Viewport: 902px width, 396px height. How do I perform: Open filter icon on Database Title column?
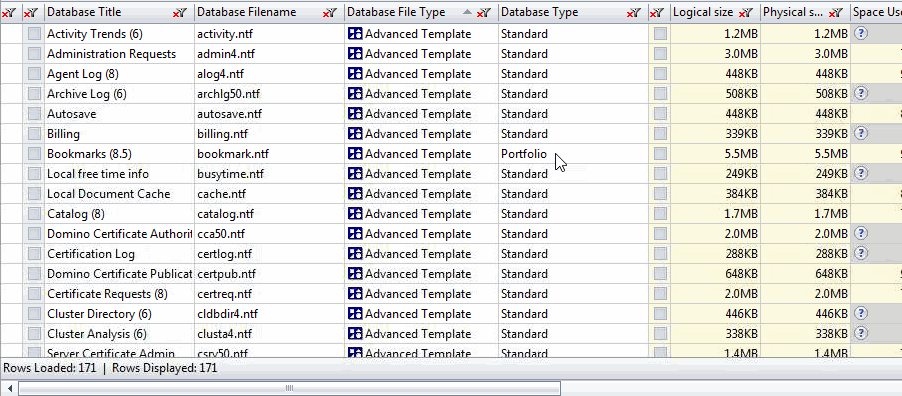(x=180, y=13)
